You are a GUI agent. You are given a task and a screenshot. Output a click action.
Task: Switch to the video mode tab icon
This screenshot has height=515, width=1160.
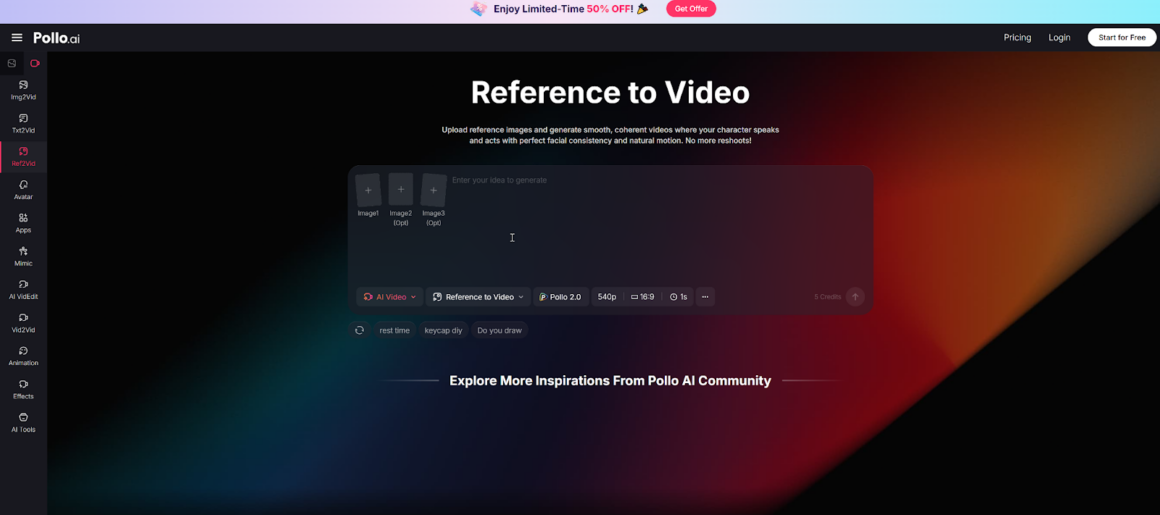[35, 63]
